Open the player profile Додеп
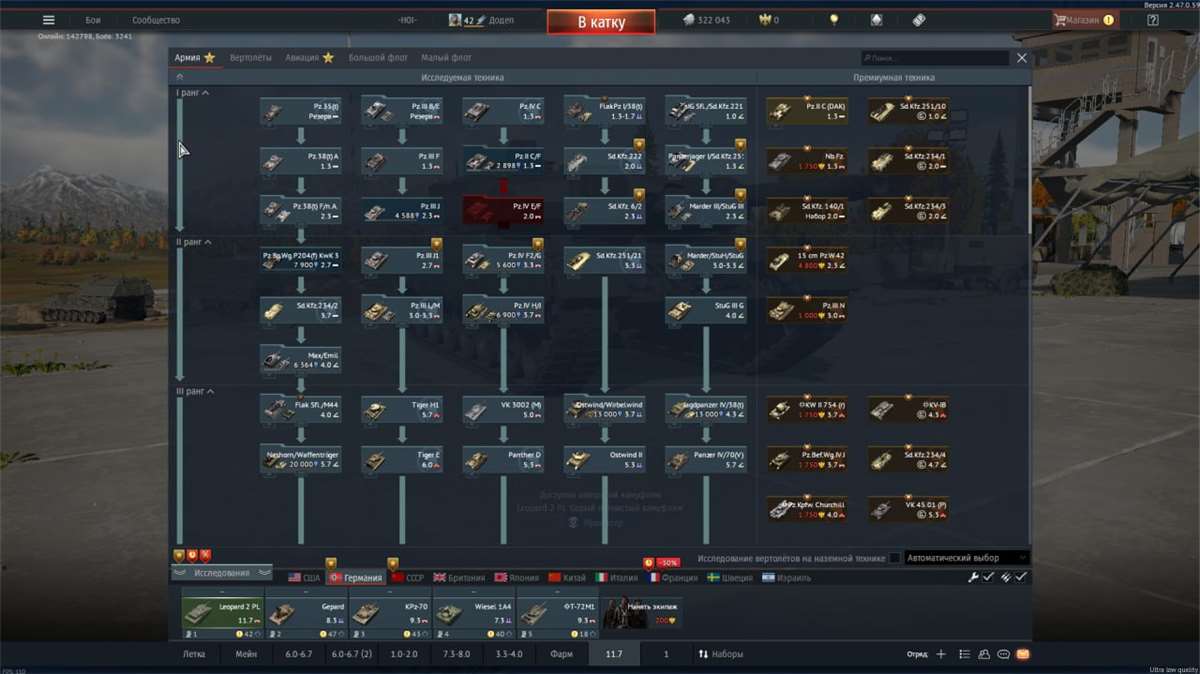Viewport: 1200px width, 674px height. click(x=481, y=20)
